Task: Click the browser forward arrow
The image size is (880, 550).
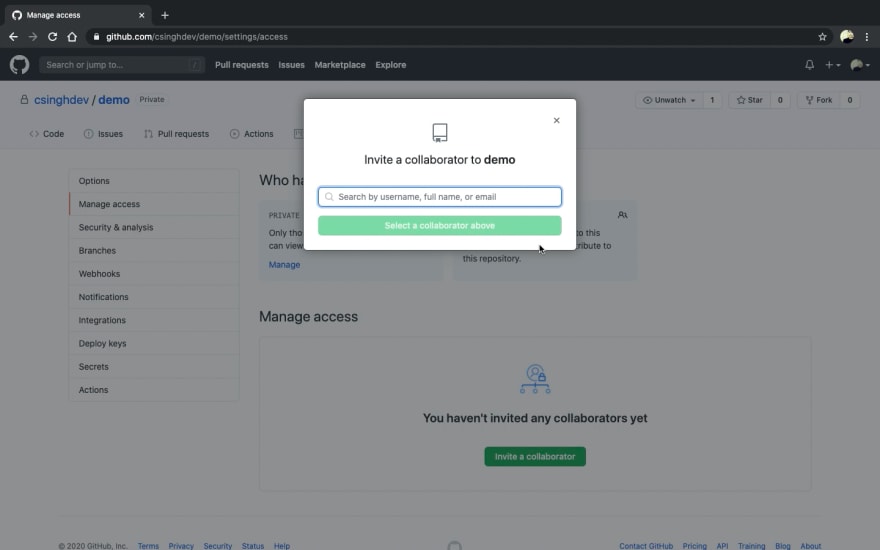Action: [33, 36]
